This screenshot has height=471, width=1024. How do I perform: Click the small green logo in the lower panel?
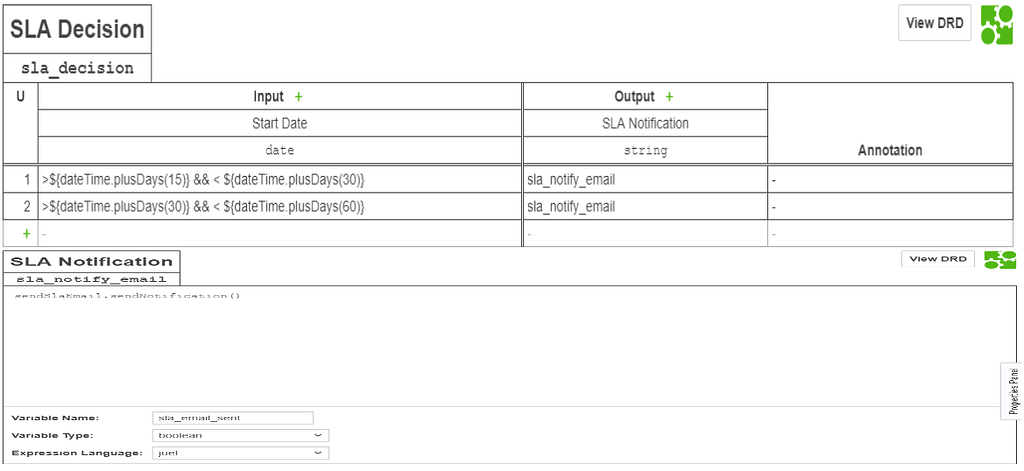coord(999,260)
